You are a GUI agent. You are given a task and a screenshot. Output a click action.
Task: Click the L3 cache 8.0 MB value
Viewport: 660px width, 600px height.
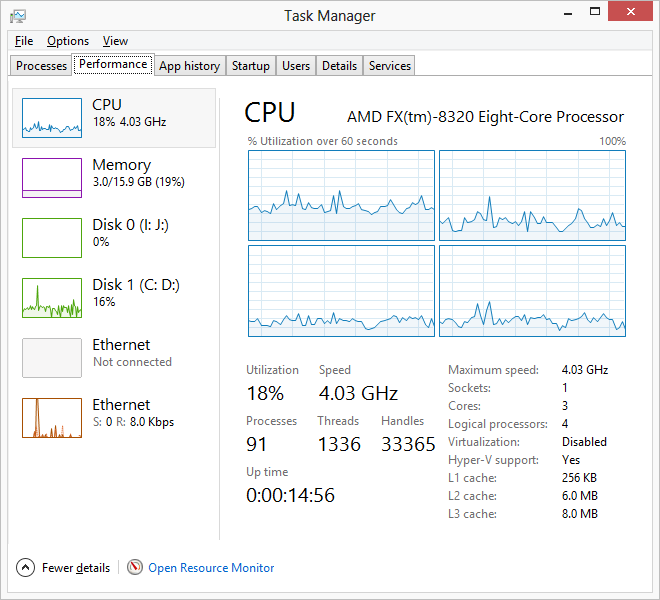point(580,514)
